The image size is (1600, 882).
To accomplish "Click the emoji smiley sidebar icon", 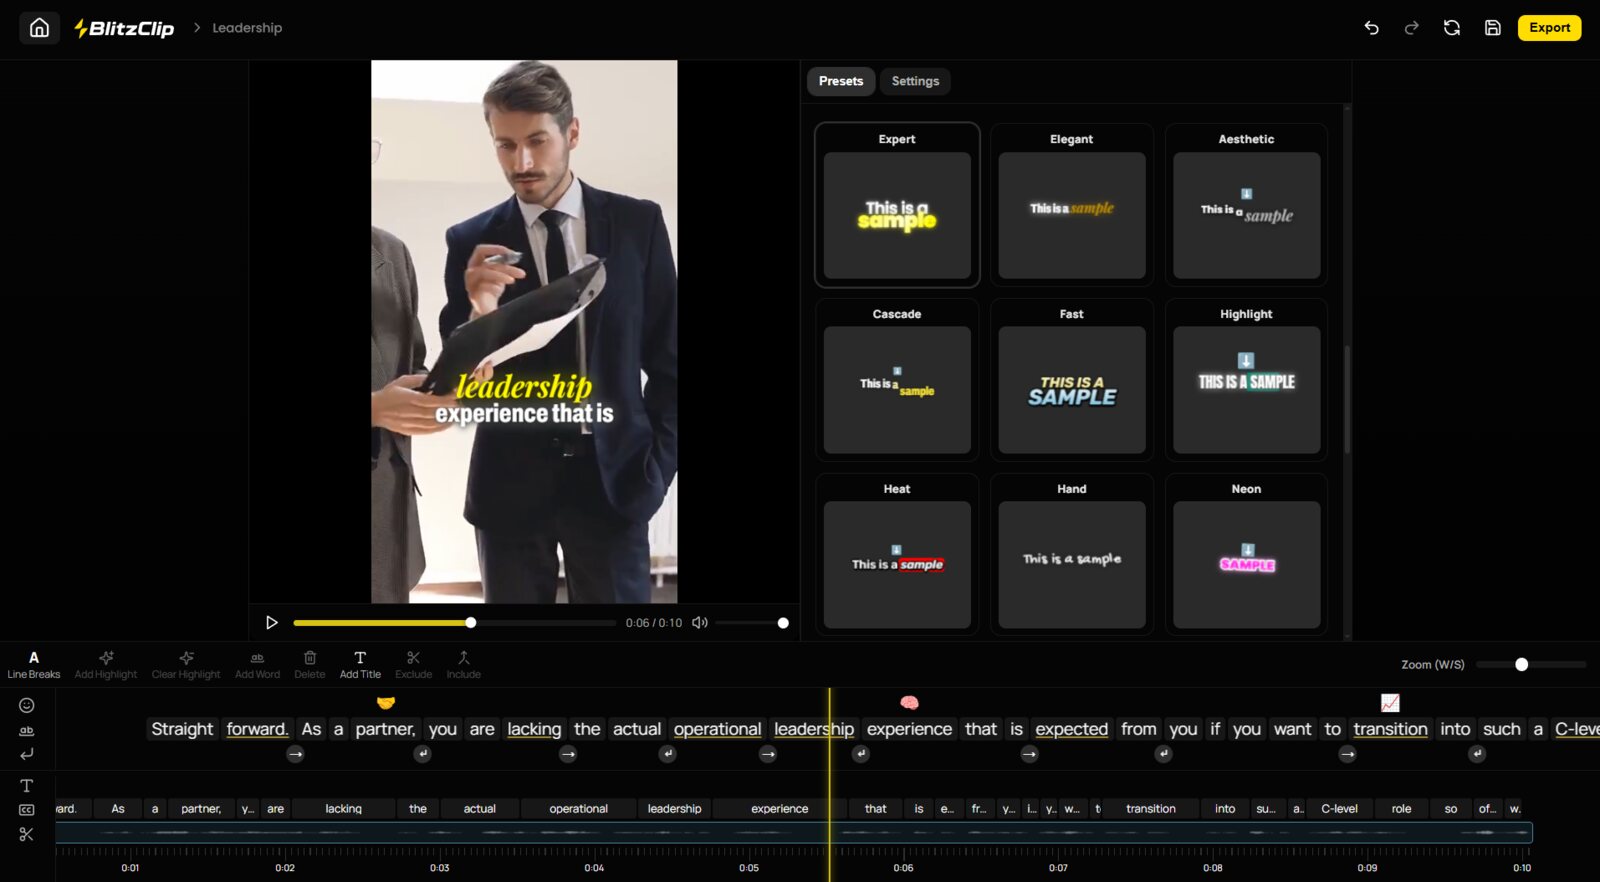I will click(27, 705).
